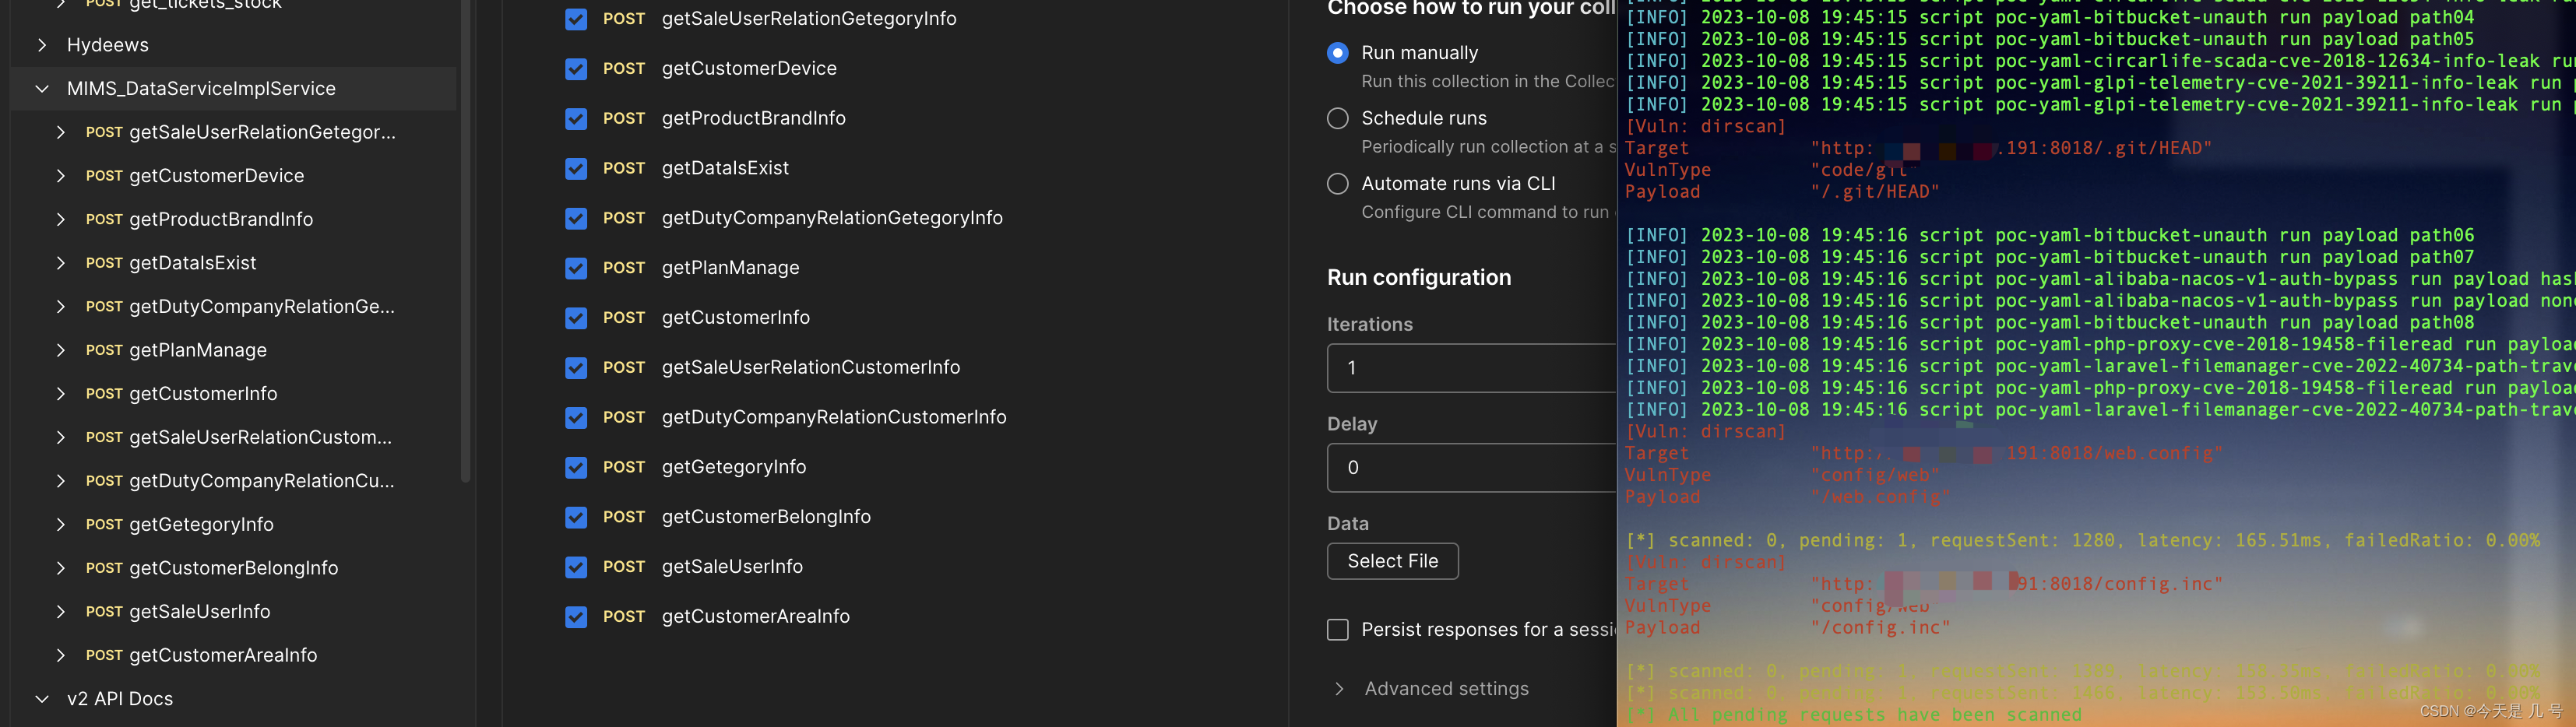Toggle getCustomerInfo request checkbox
Image resolution: width=2576 pixels, height=727 pixels.
point(576,318)
